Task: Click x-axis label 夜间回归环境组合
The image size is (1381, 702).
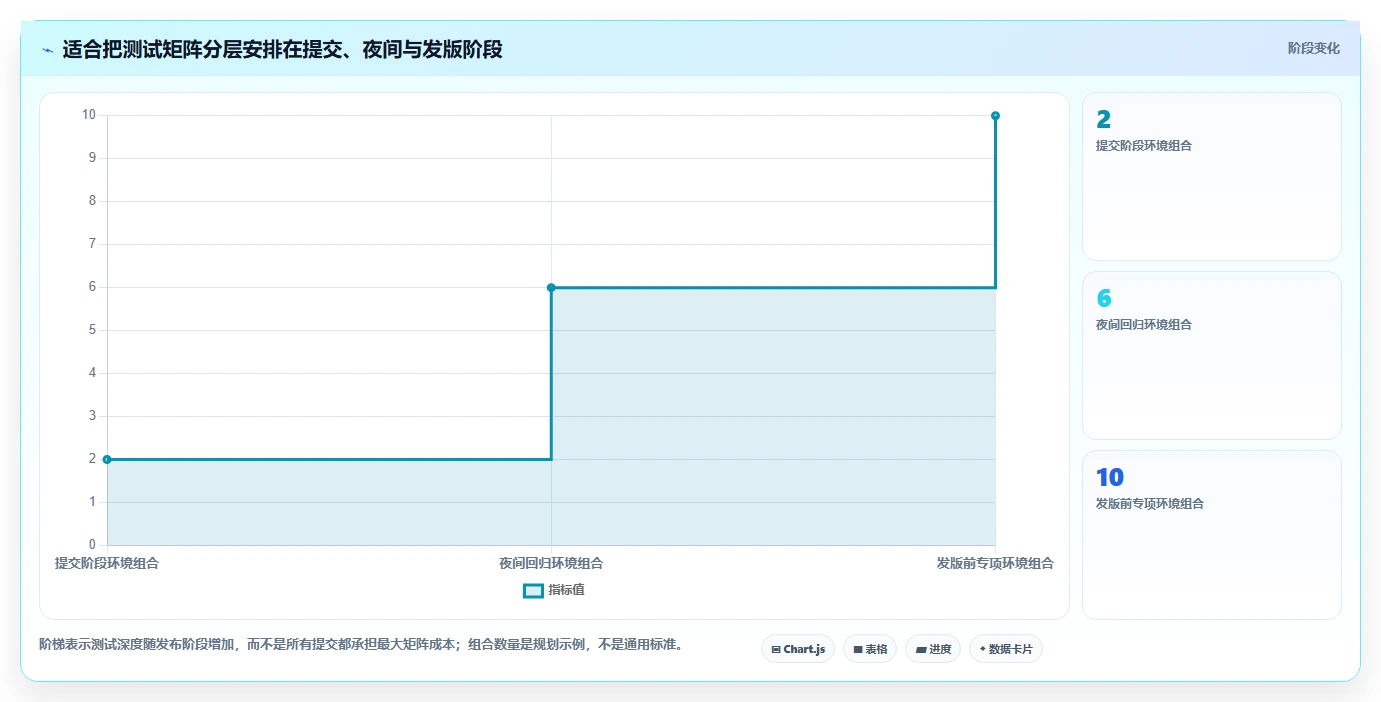Action: (551, 563)
